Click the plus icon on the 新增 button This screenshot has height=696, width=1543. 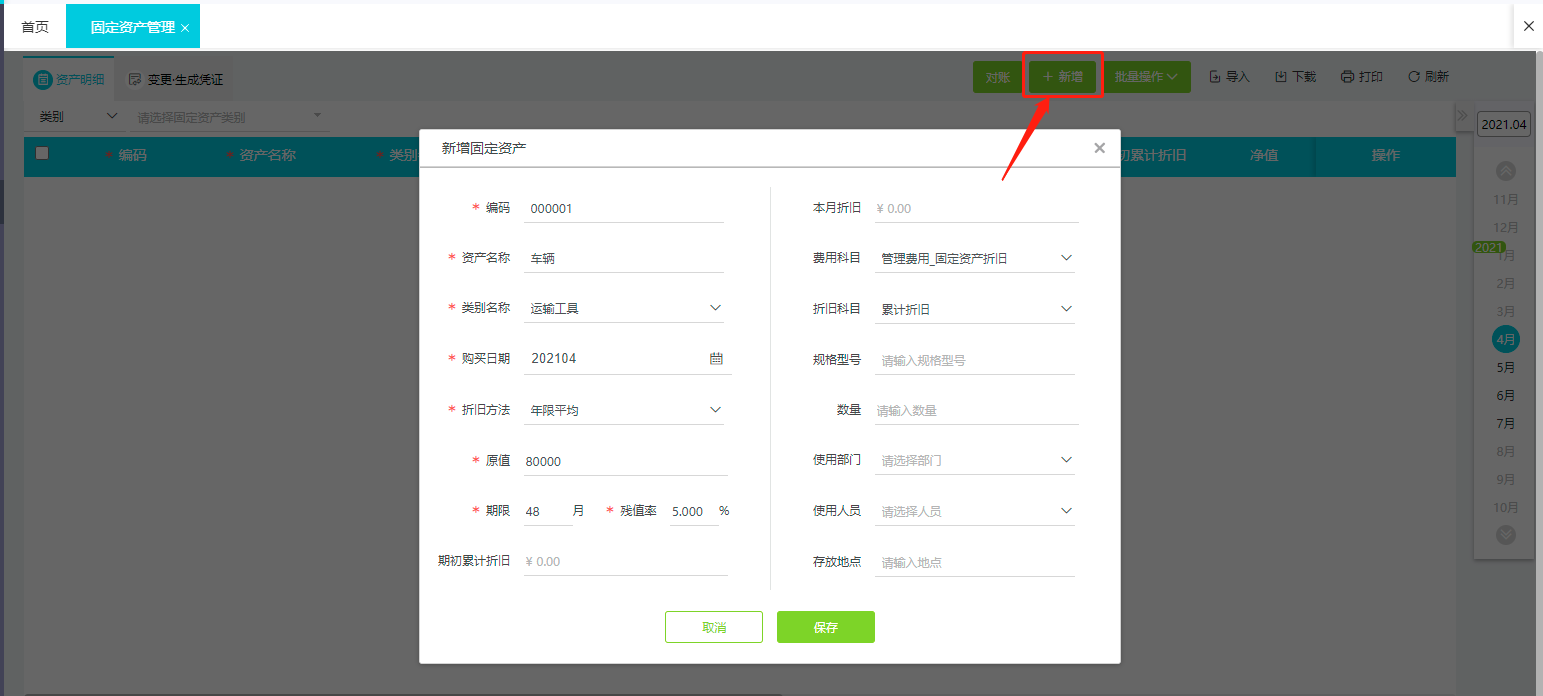click(x=1049, y=75)
